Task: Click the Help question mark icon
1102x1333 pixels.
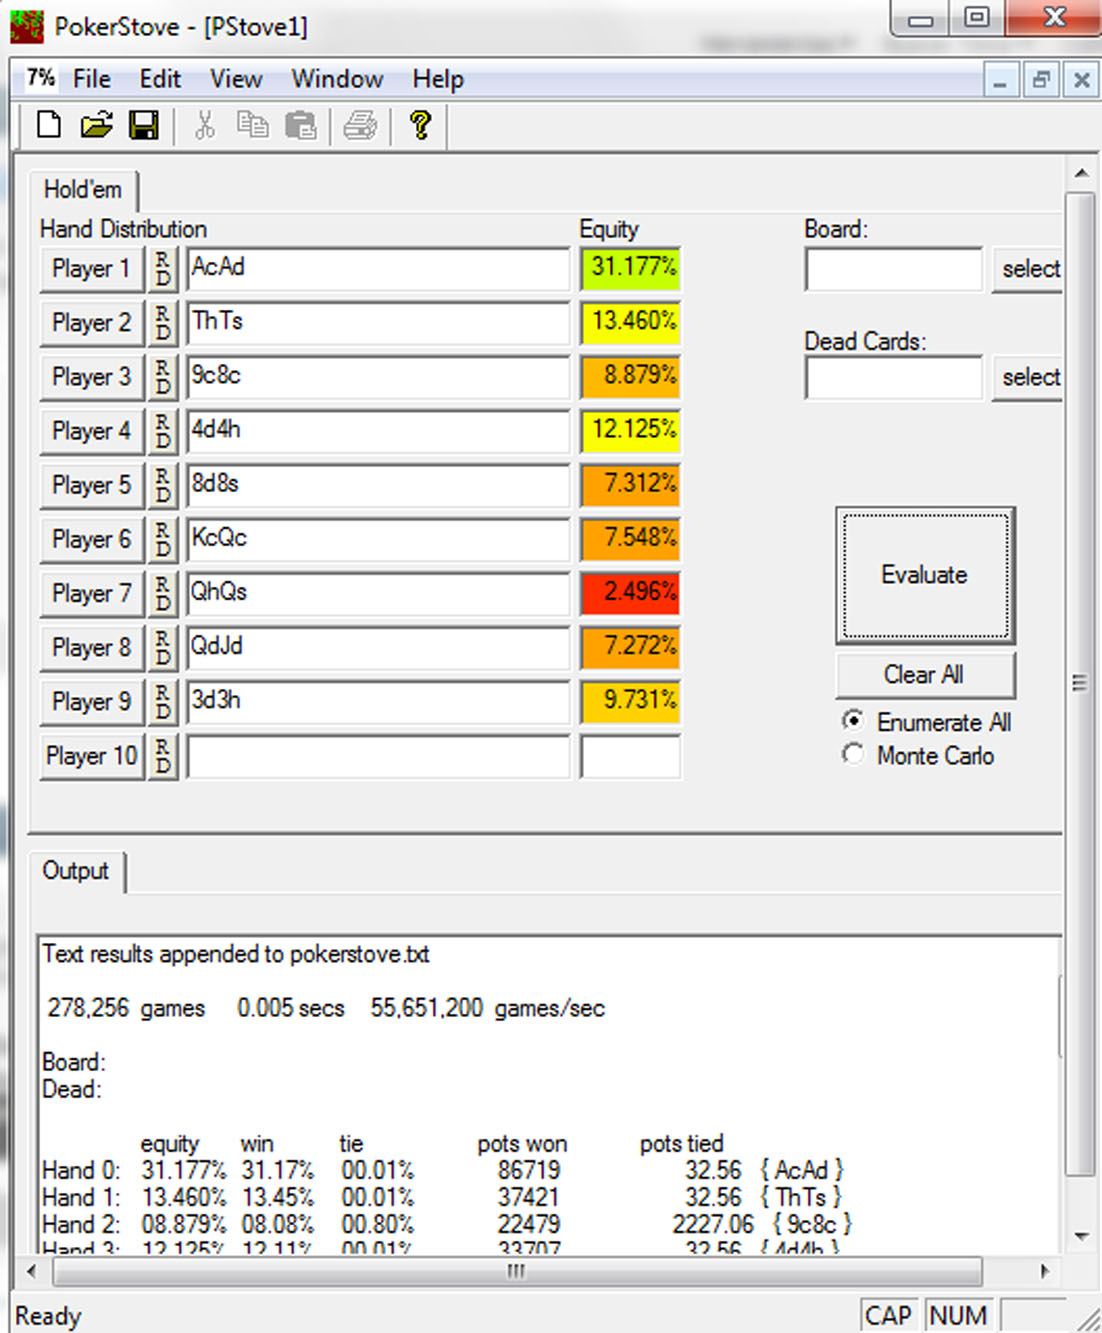Action: 420,125
